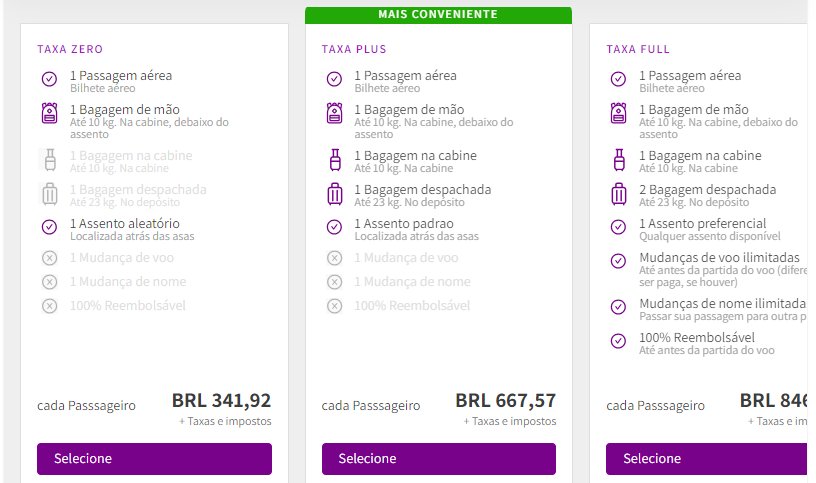Screen dimensions: 816x483
Task: Click cabin bag icon in Taxa Plus
Action: tap(335, 160)
